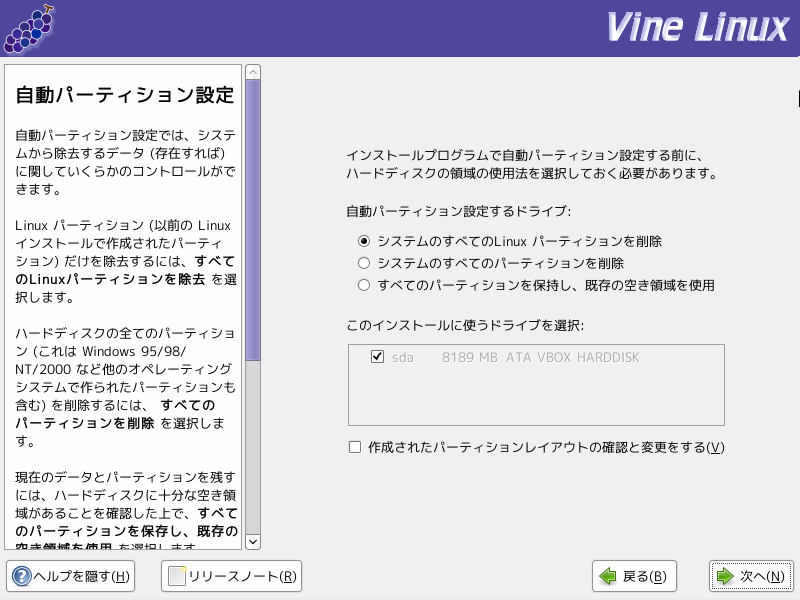
Task: Uncheck the sda drive checkbox
Action: point(378,357)
